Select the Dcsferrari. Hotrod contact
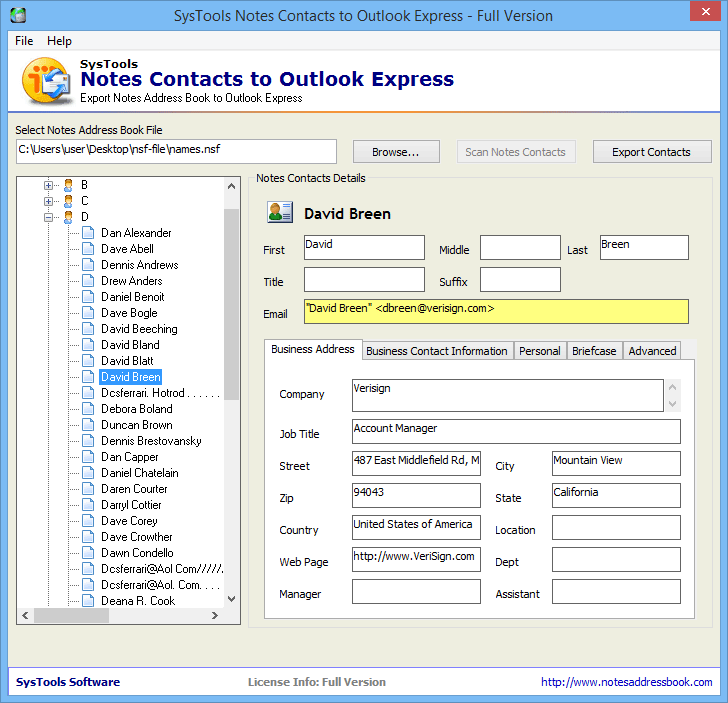 160,393
